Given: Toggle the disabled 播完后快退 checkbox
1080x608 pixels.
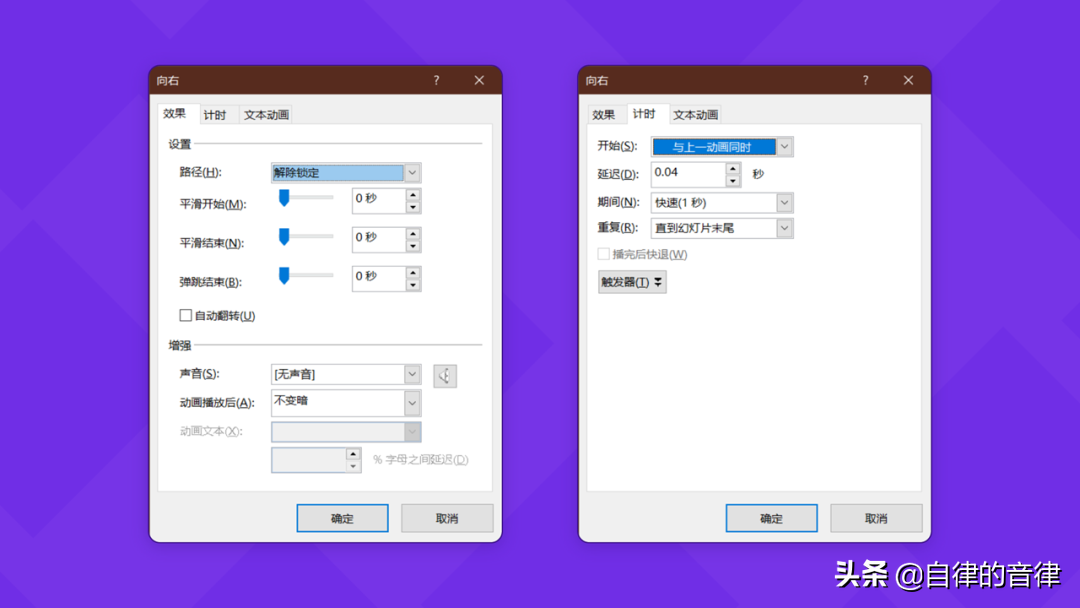Looking at the screenshot, I should (603, 254).
